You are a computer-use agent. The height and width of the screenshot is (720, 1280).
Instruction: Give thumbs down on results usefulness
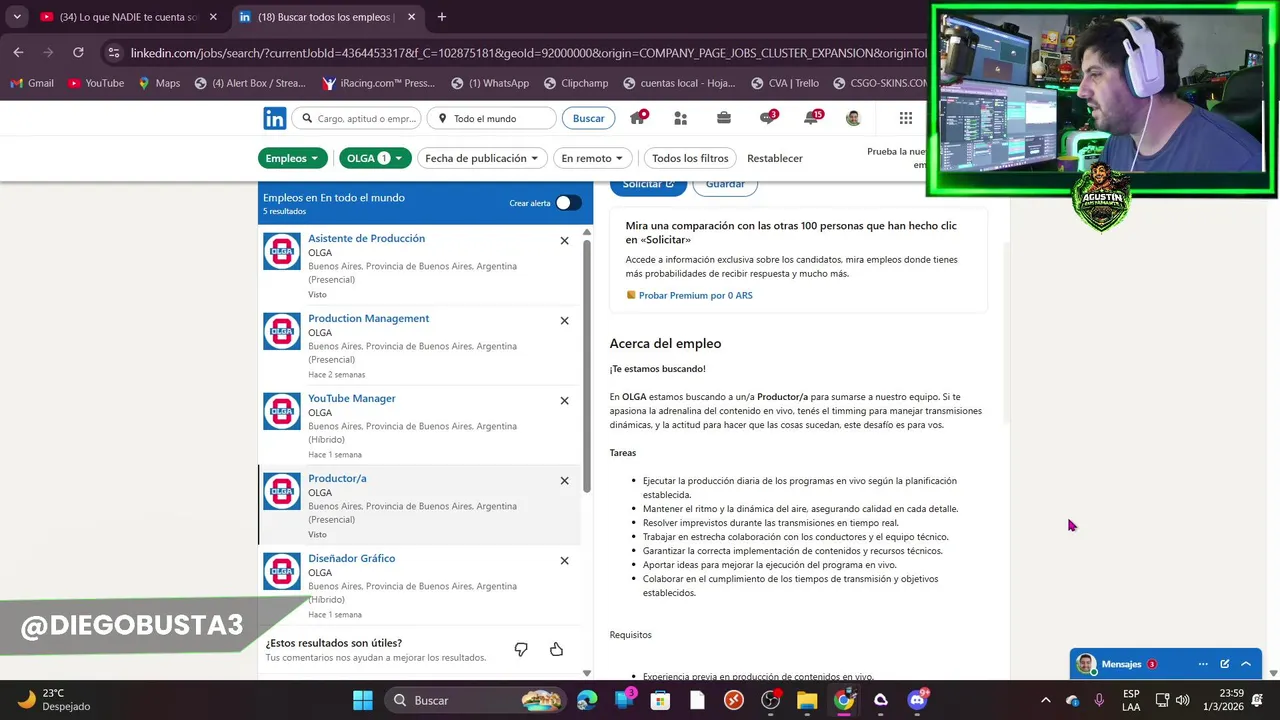[521, 650]
